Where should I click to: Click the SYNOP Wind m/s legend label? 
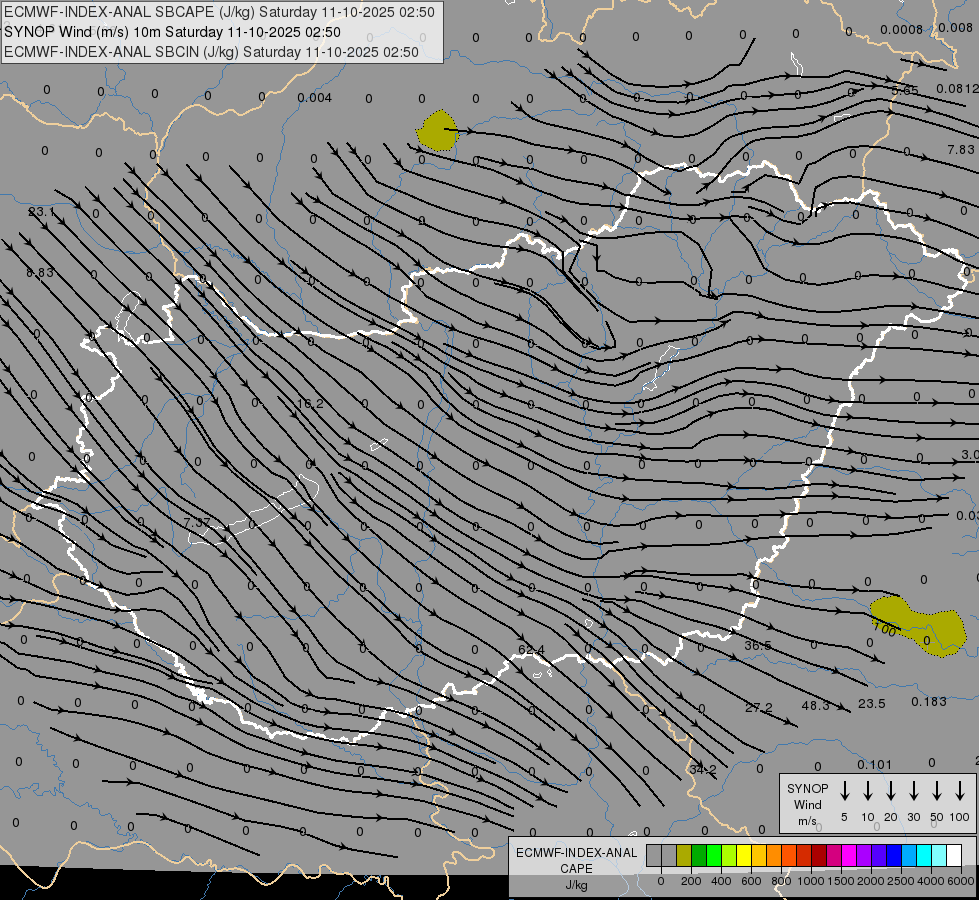(807, 804)
